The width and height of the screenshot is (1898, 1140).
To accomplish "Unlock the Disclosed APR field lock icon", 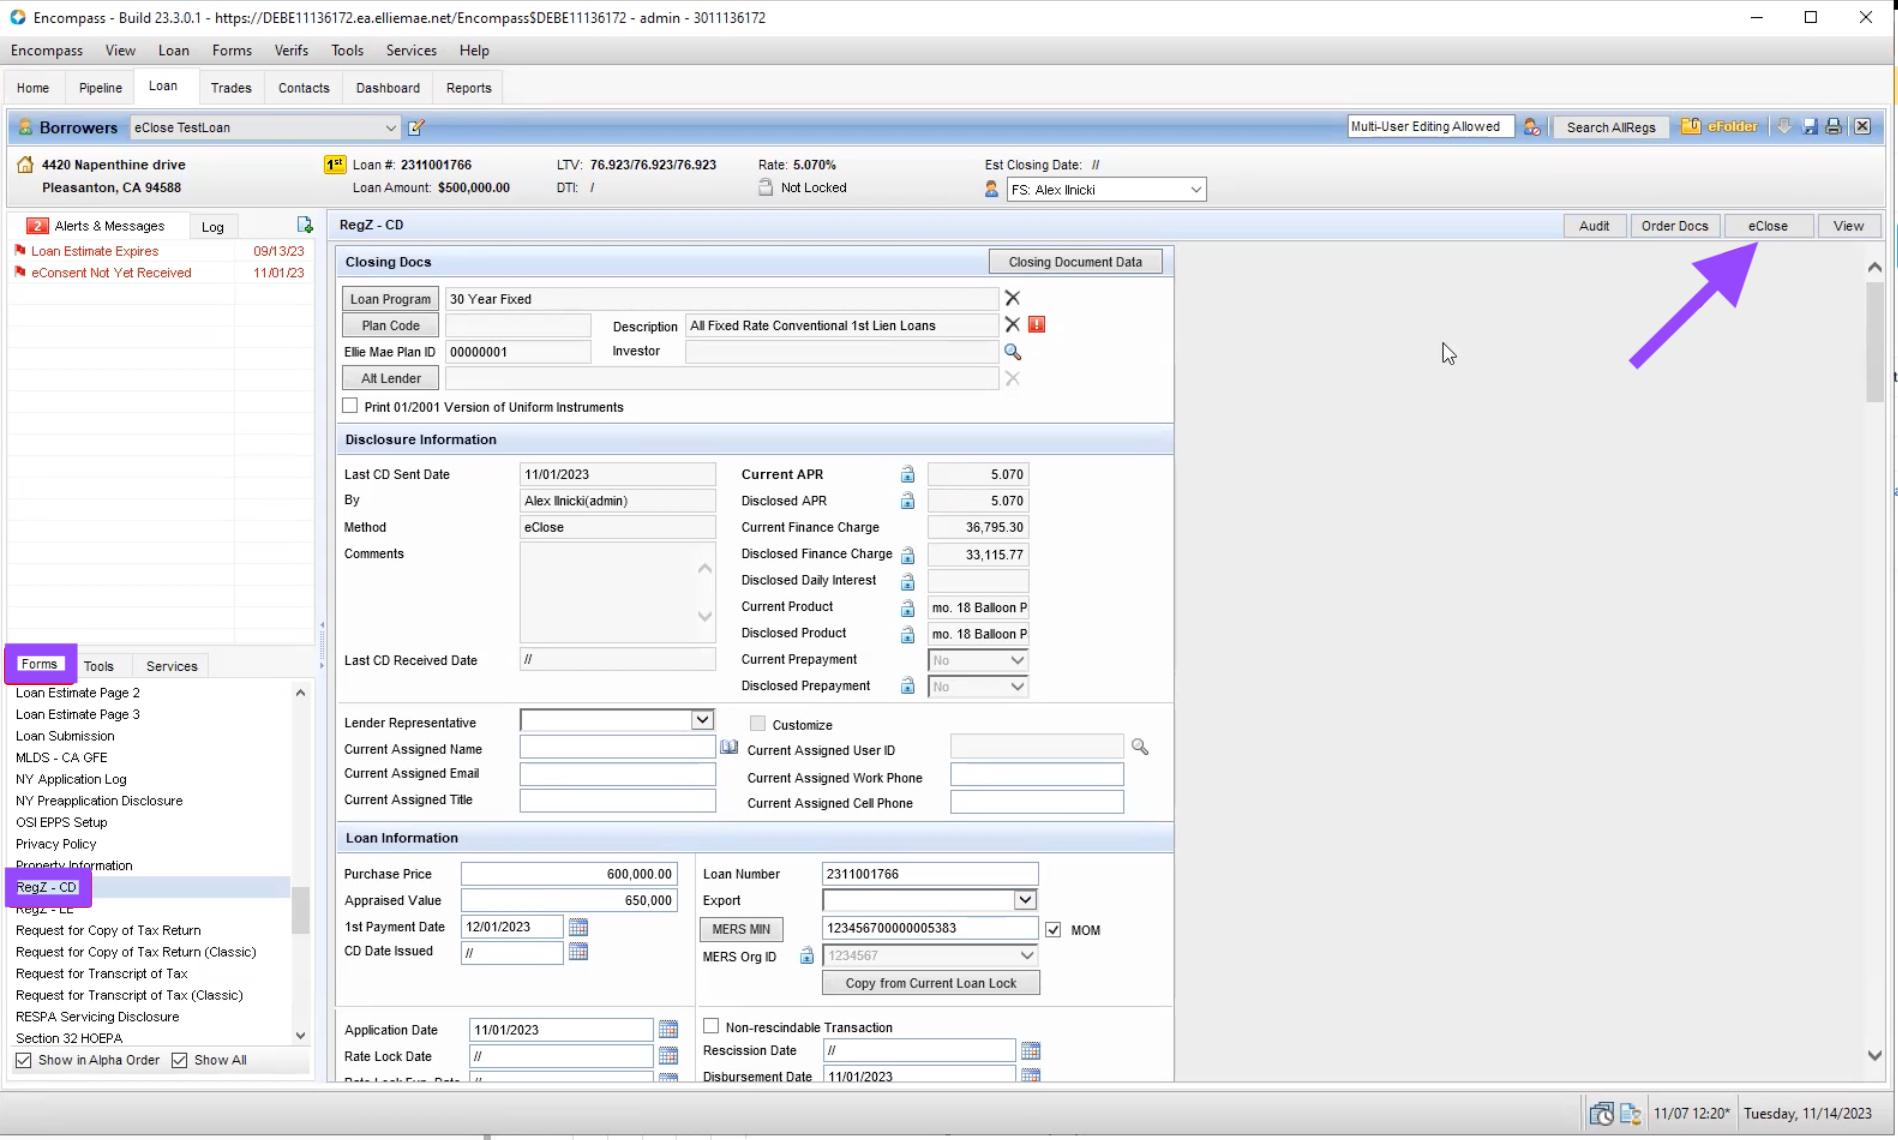I will click(x=907, y=501).
